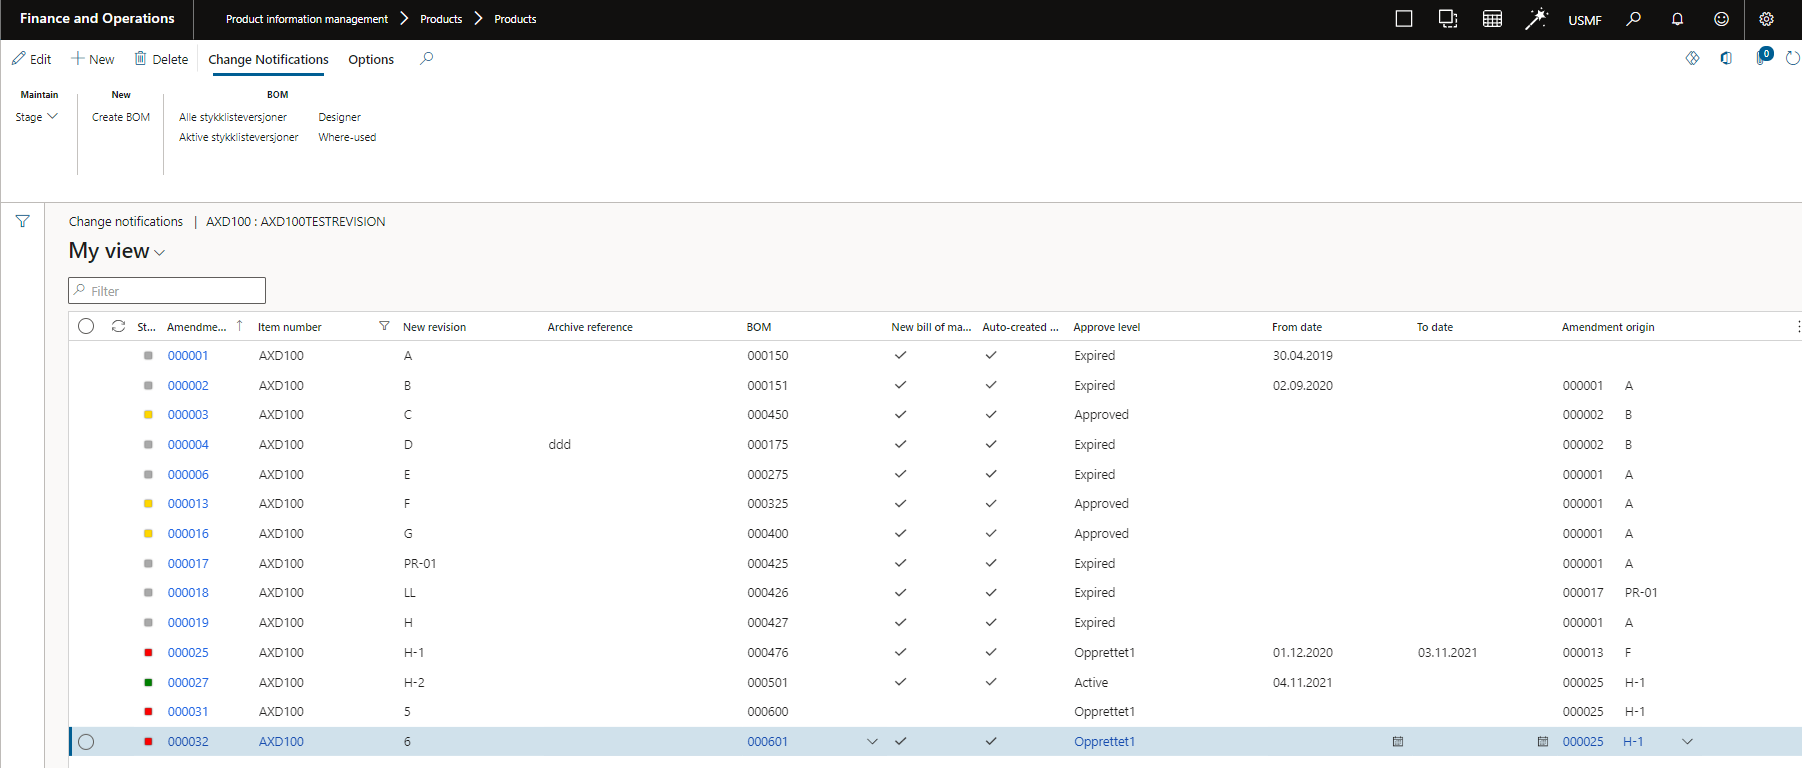The image size is (1802, 768).
Task: Toggle the Auto-created check for 000025
Action: (x=991, y=652)
